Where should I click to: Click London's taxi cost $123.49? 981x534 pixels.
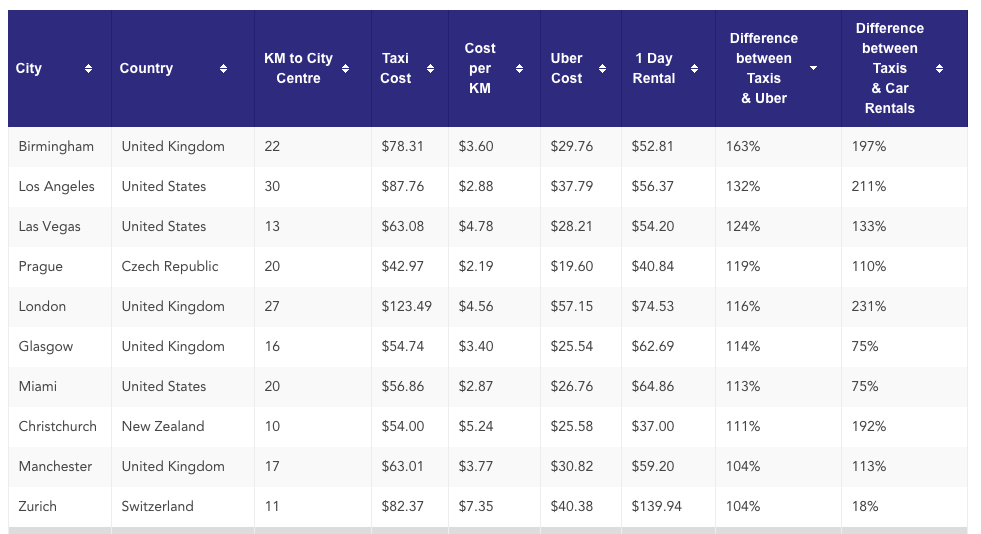click(407, 306)
